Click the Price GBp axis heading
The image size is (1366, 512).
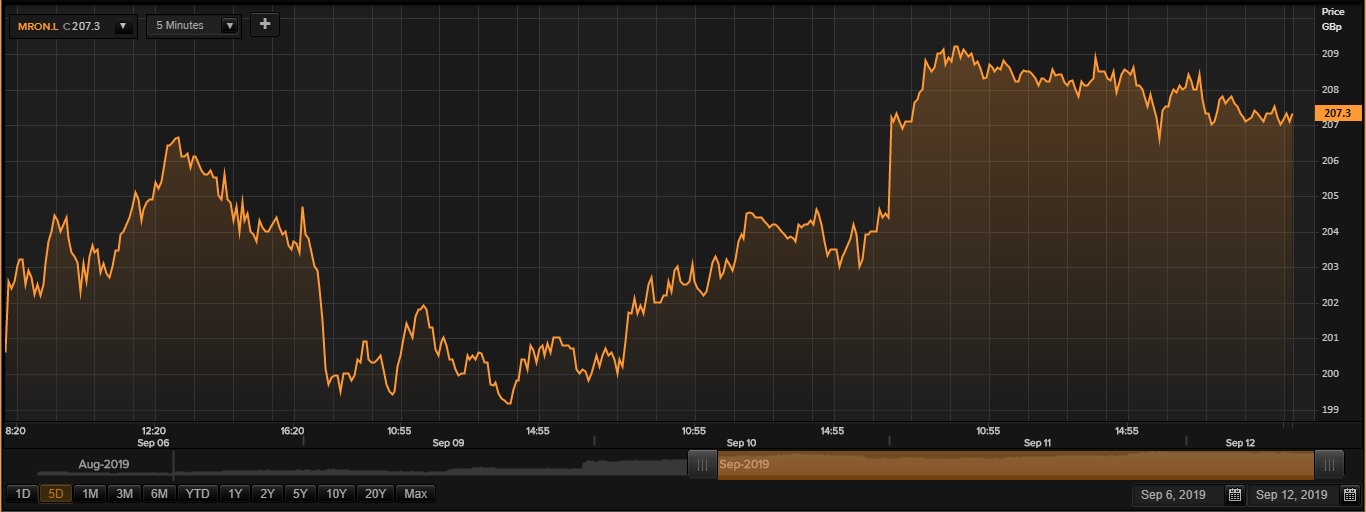click(x=1333, y=18)
